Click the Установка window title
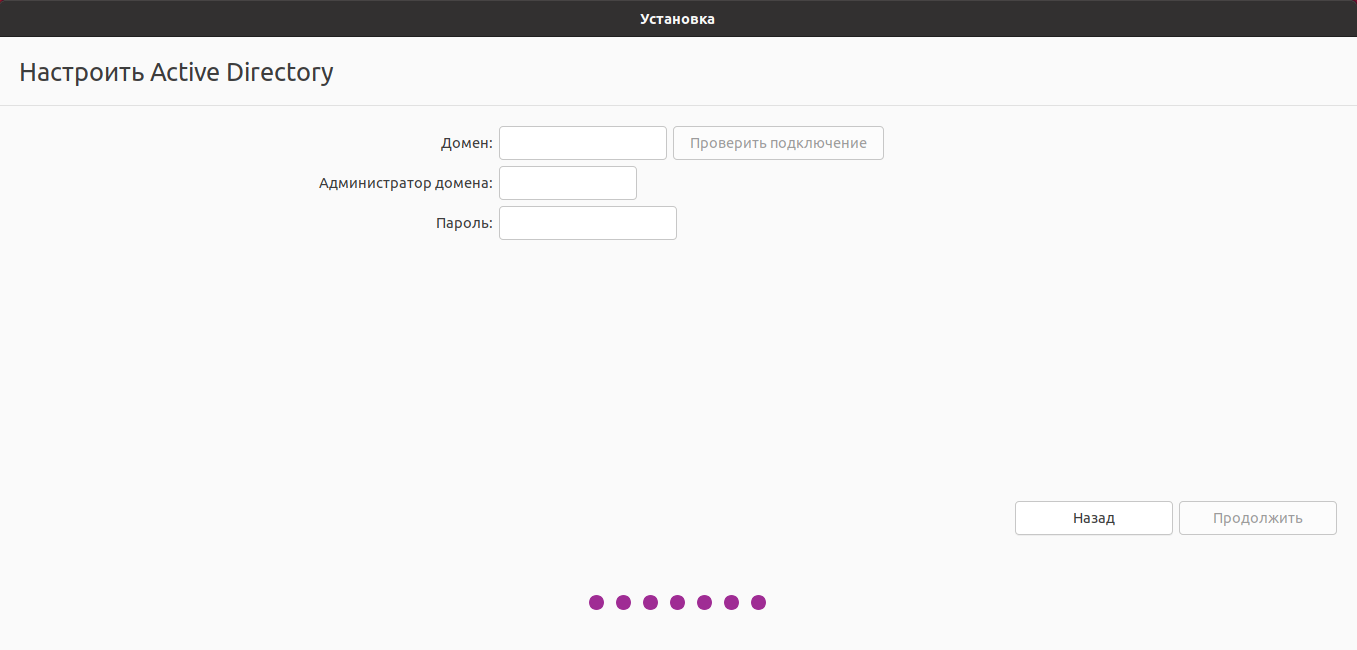Screen dimensions: 1357x650 [x=677, y=19]
